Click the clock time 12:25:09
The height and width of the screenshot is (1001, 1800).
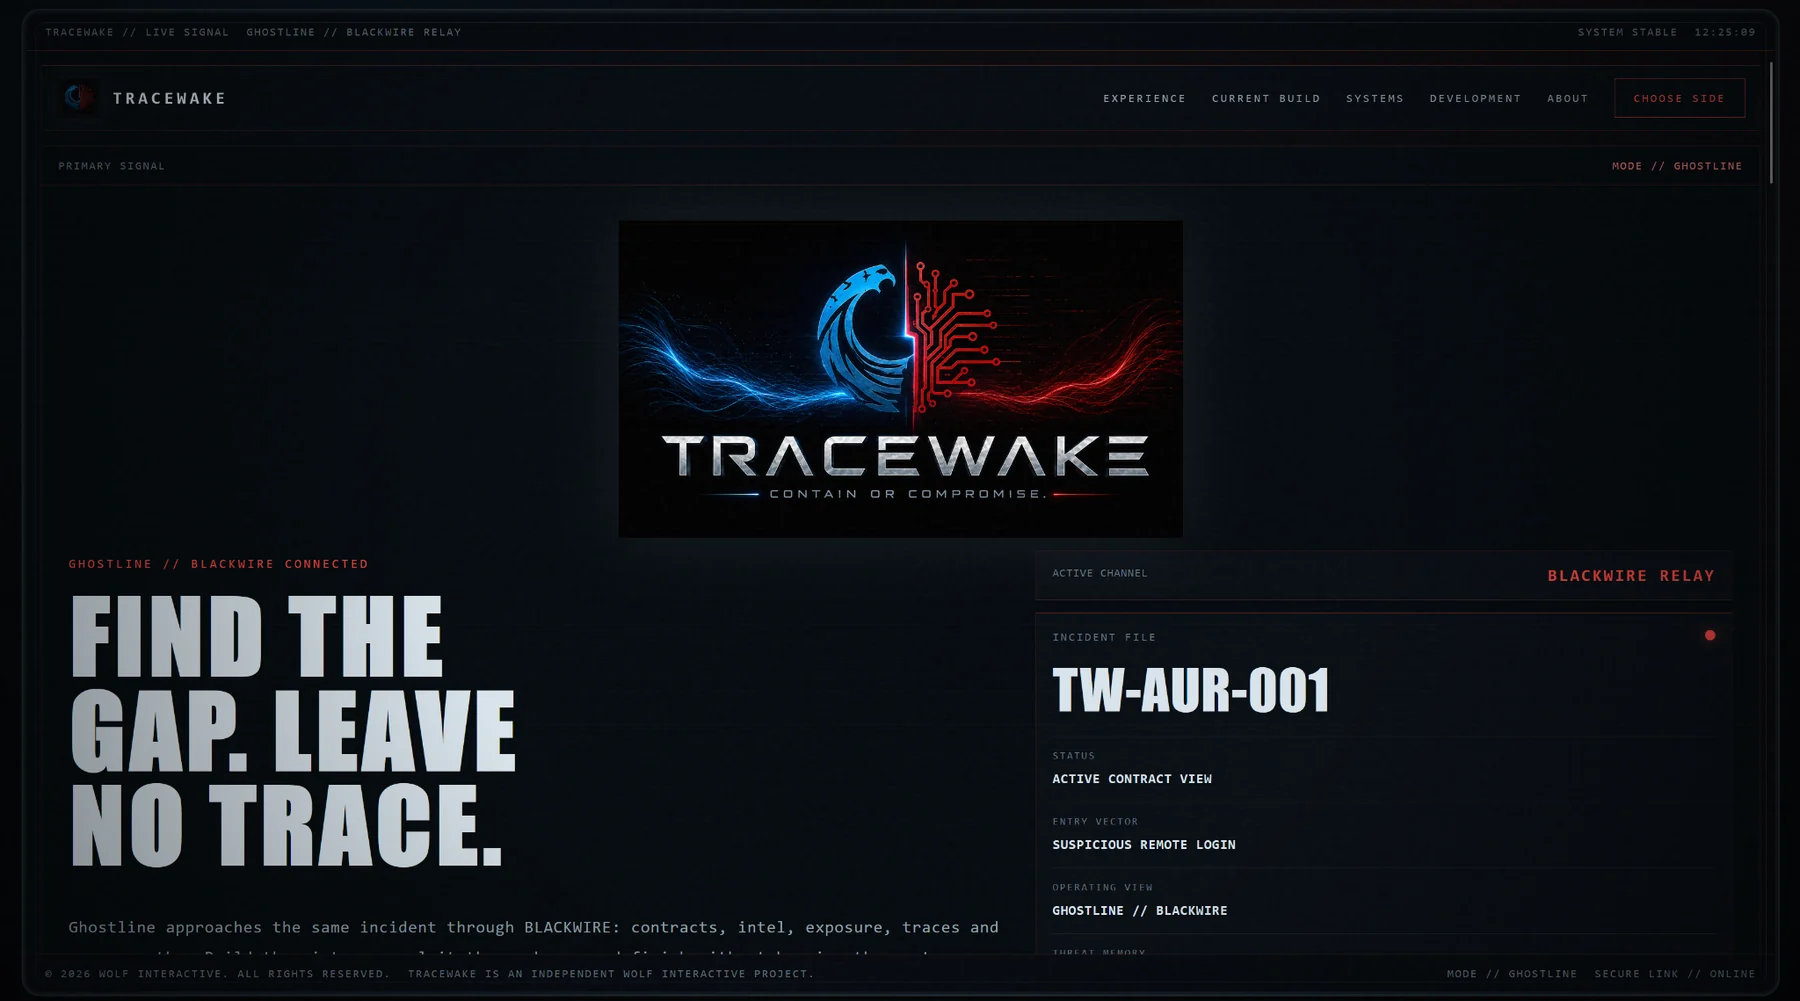point(1725,32)
